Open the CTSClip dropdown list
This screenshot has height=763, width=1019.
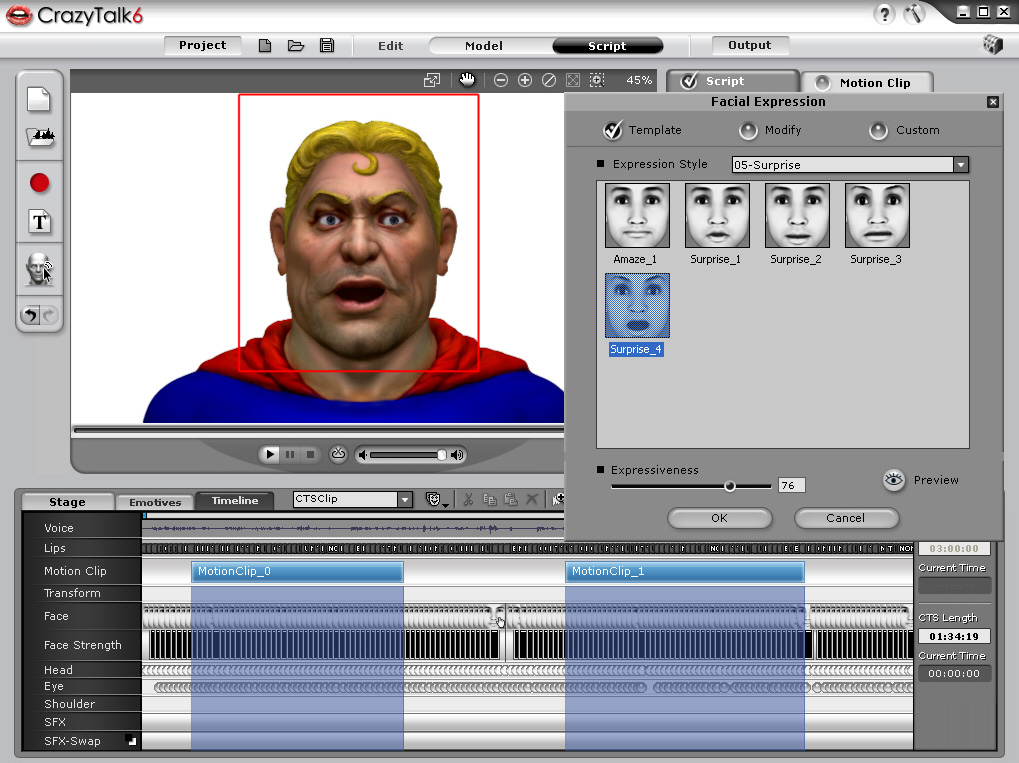point(405,499)
